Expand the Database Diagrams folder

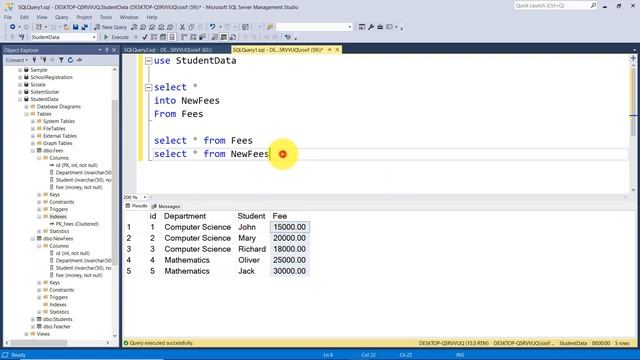pos(27,107)
